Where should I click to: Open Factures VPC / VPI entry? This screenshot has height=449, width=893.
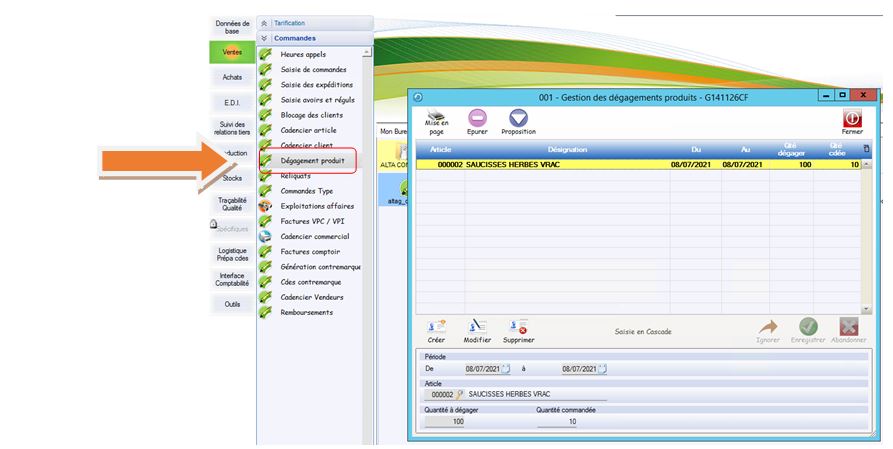[x=312, y=221]
